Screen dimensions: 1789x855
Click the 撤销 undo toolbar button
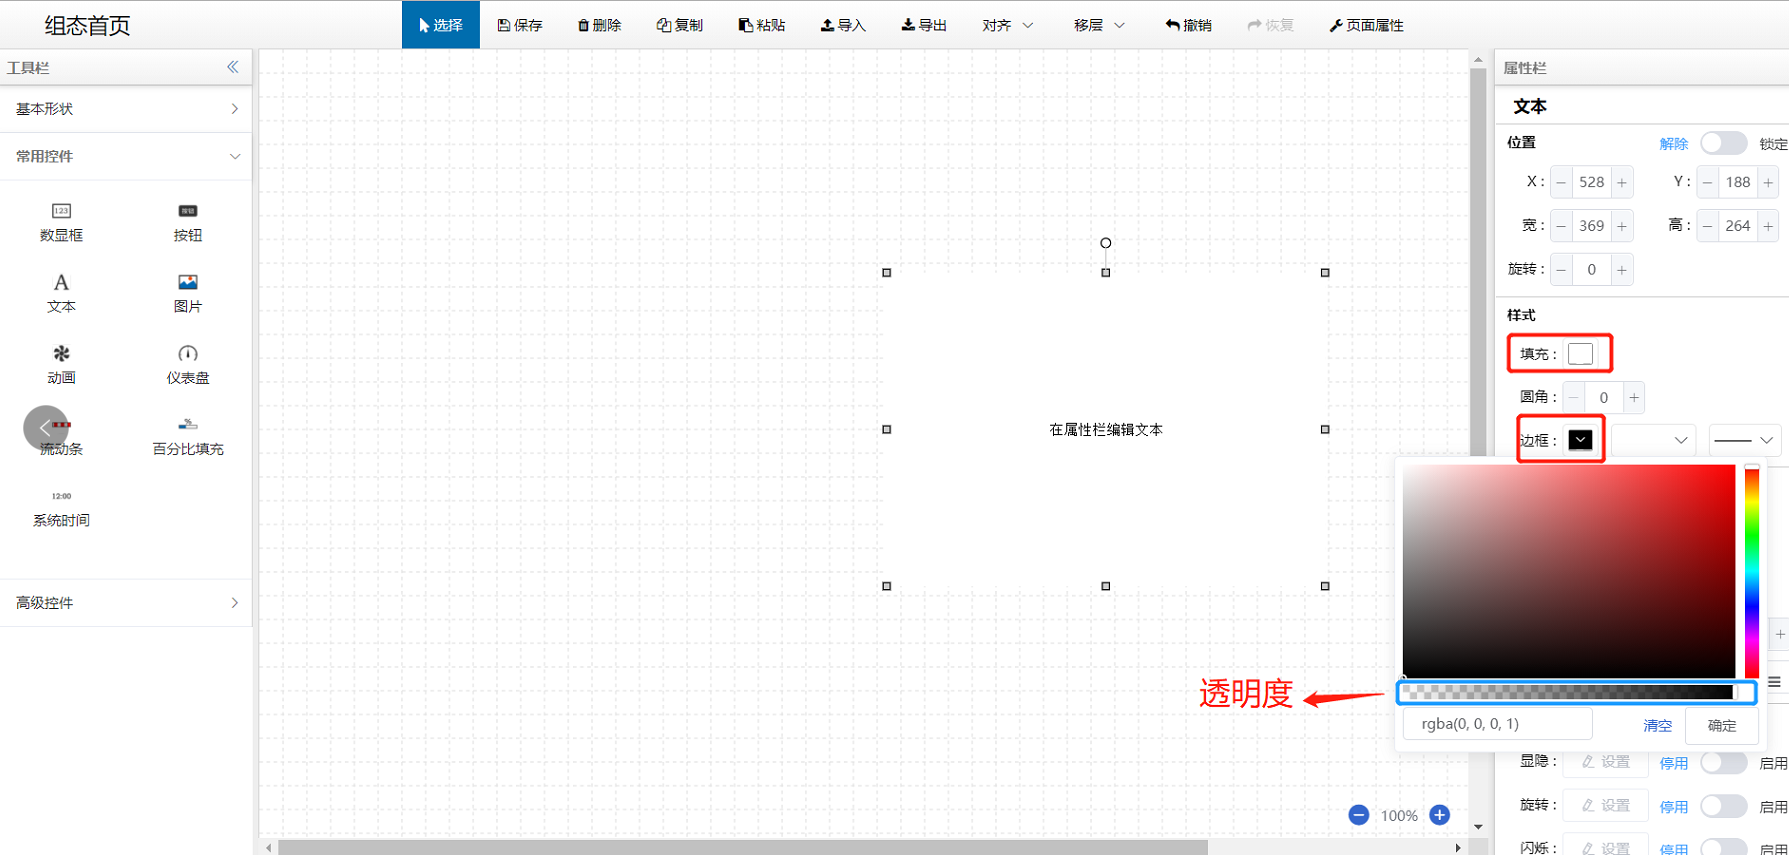click(1188, 25)
